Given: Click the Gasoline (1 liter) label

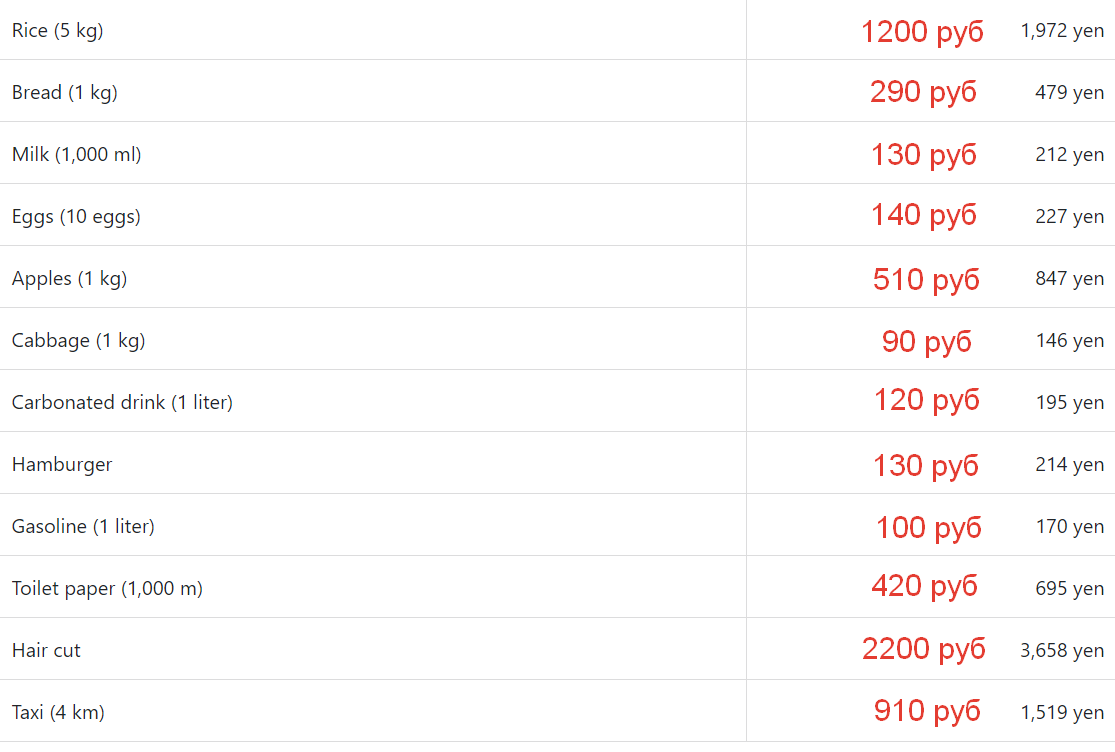Looking at the screenshot, I should pos(83,526).
